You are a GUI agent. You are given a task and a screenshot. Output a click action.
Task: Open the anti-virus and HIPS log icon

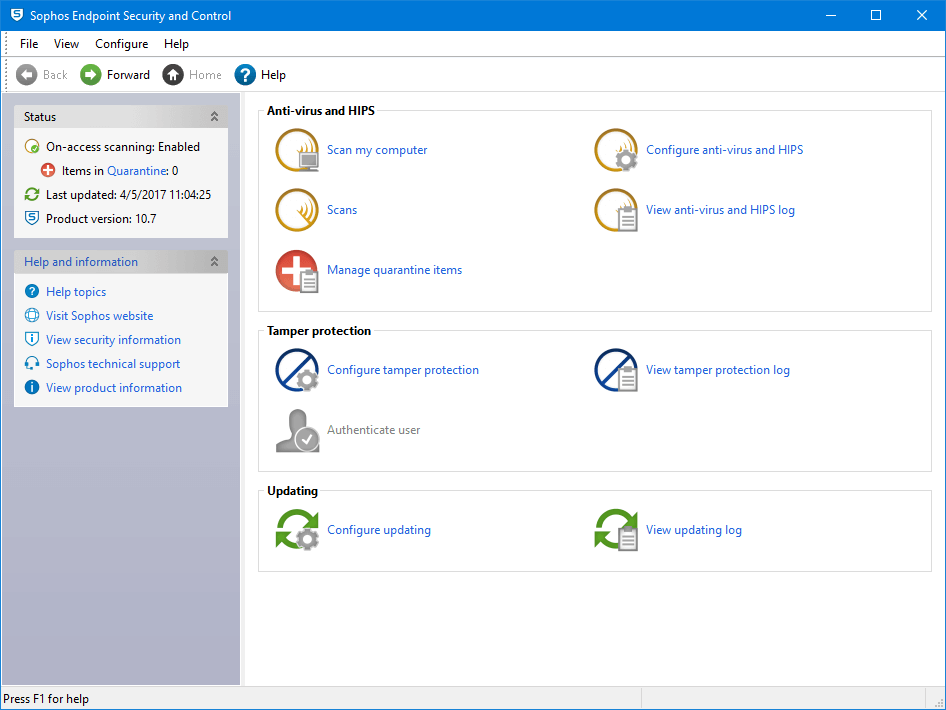(x=616, y=210)
